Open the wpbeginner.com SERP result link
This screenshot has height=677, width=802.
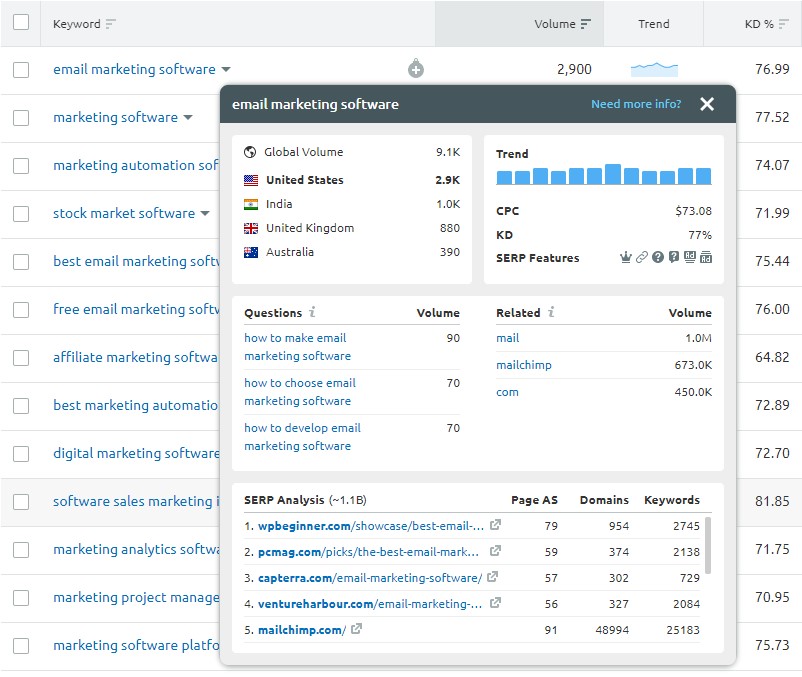(x=371, y=526)
